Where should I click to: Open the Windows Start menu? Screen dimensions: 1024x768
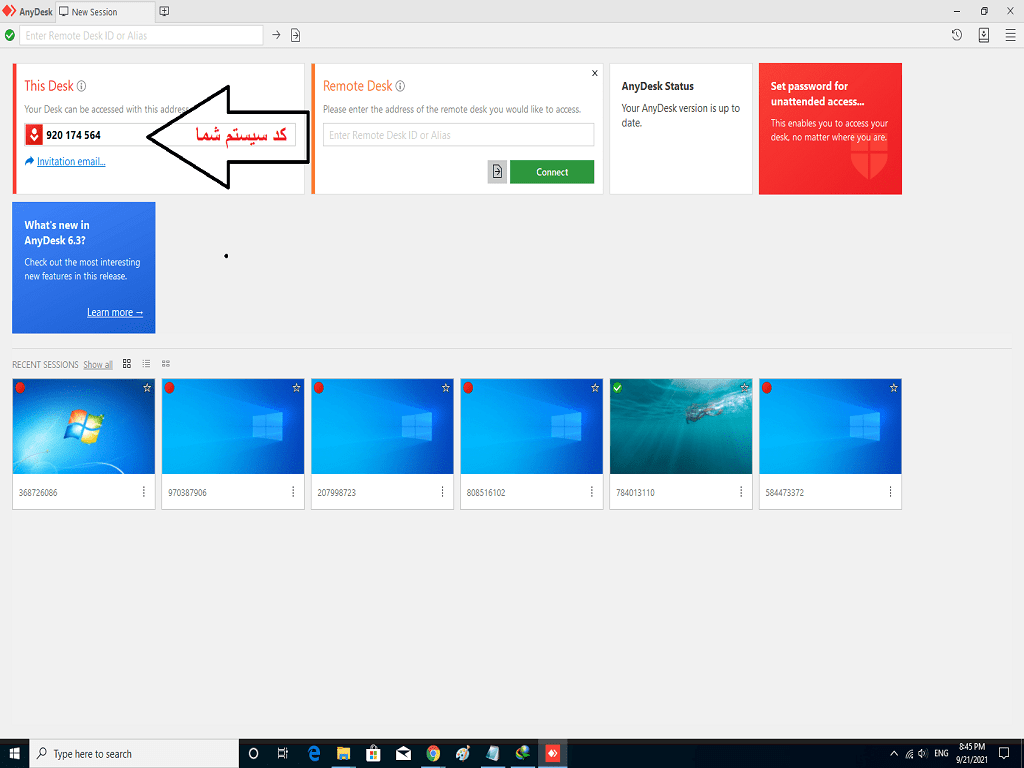[14, 754]
